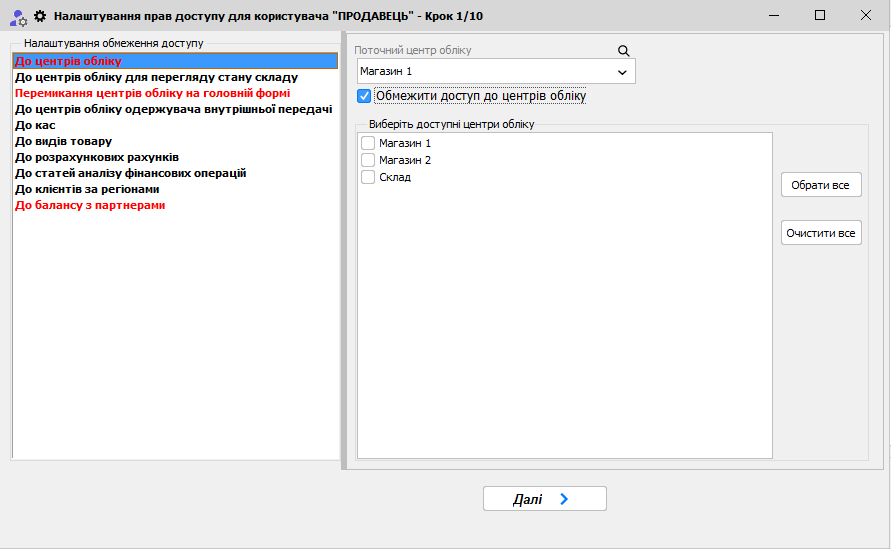
Task: Check the 'Магазин 2' checkbox
Action: (368, 160)
